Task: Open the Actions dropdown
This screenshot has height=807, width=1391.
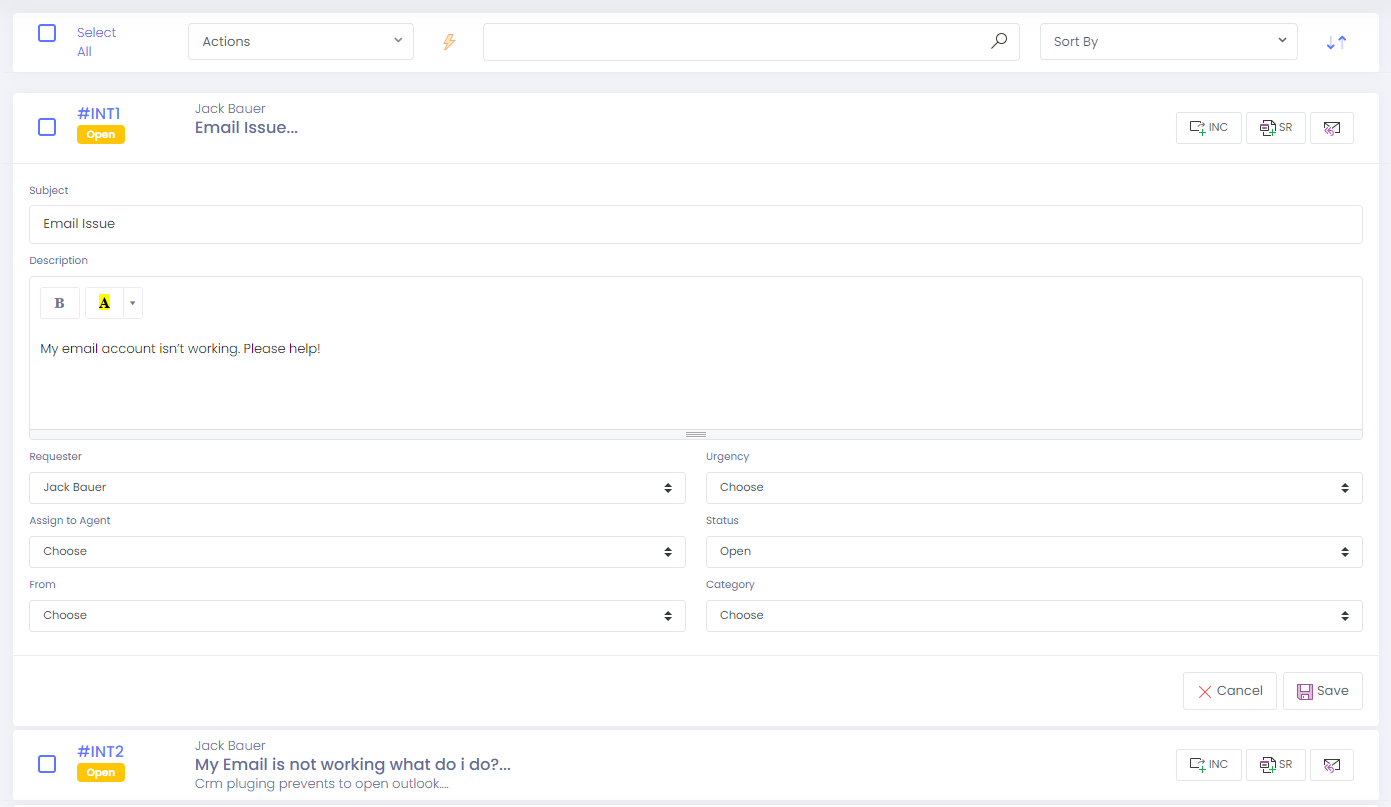Action: (x=300, y=42)
